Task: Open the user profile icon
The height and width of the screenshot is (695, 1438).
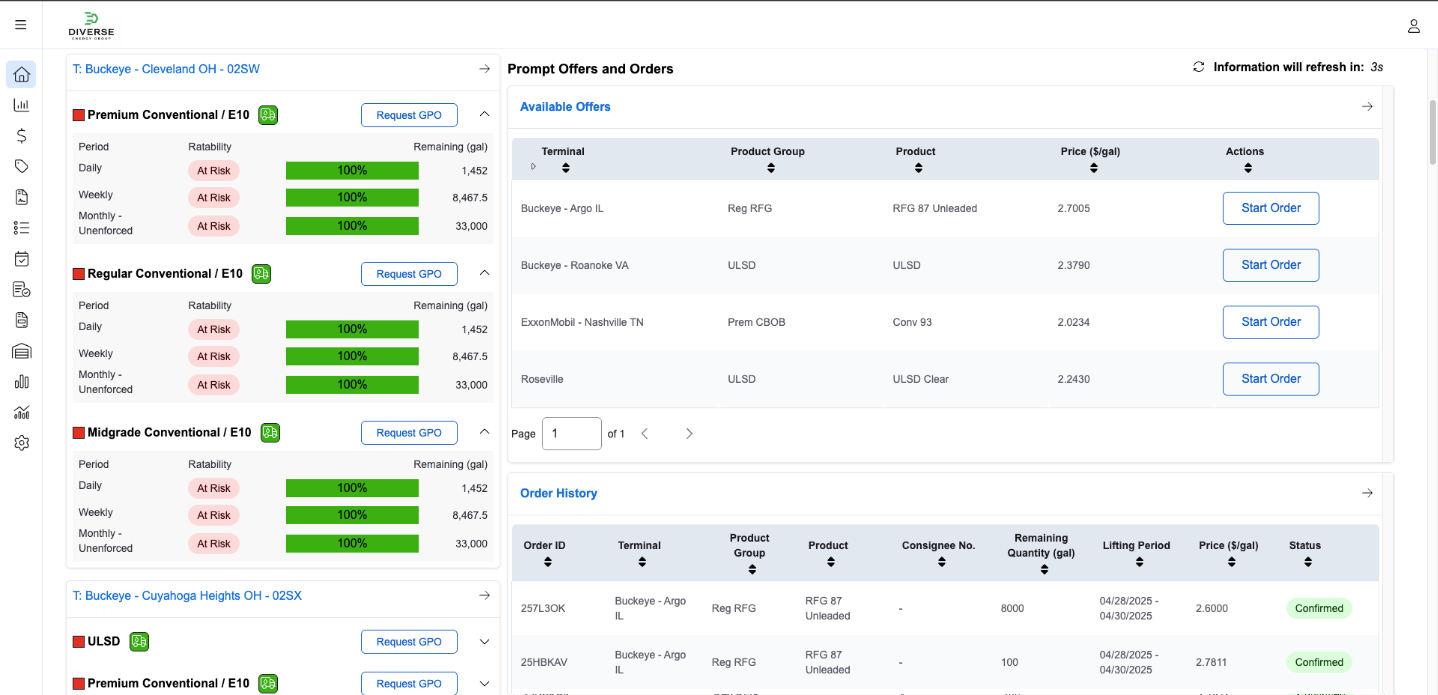Action: (x=1414, y=26)
